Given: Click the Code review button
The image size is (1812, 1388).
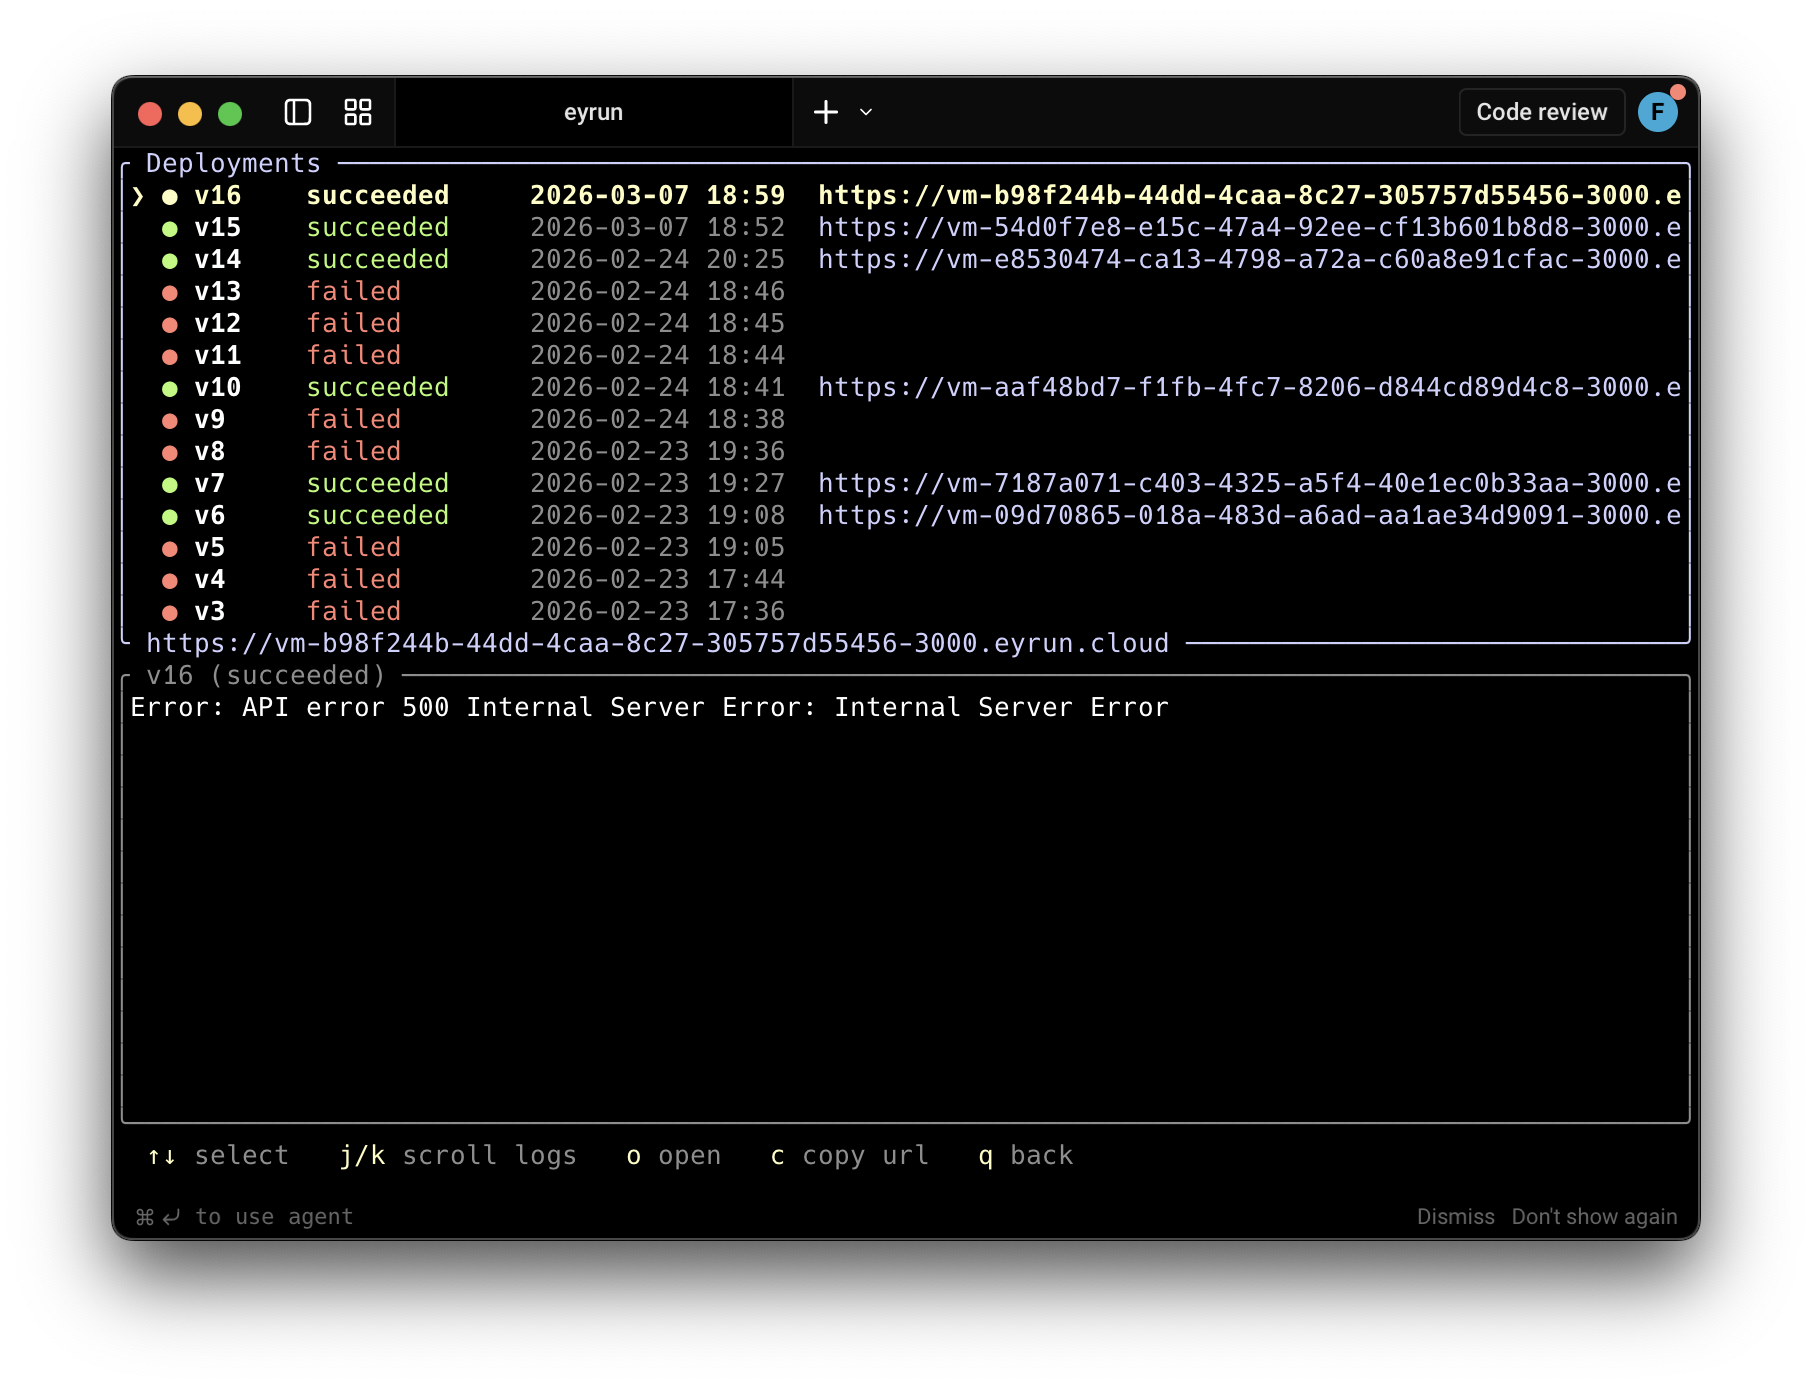Looking at the screenshot, I should click(x=1540, y=112).
